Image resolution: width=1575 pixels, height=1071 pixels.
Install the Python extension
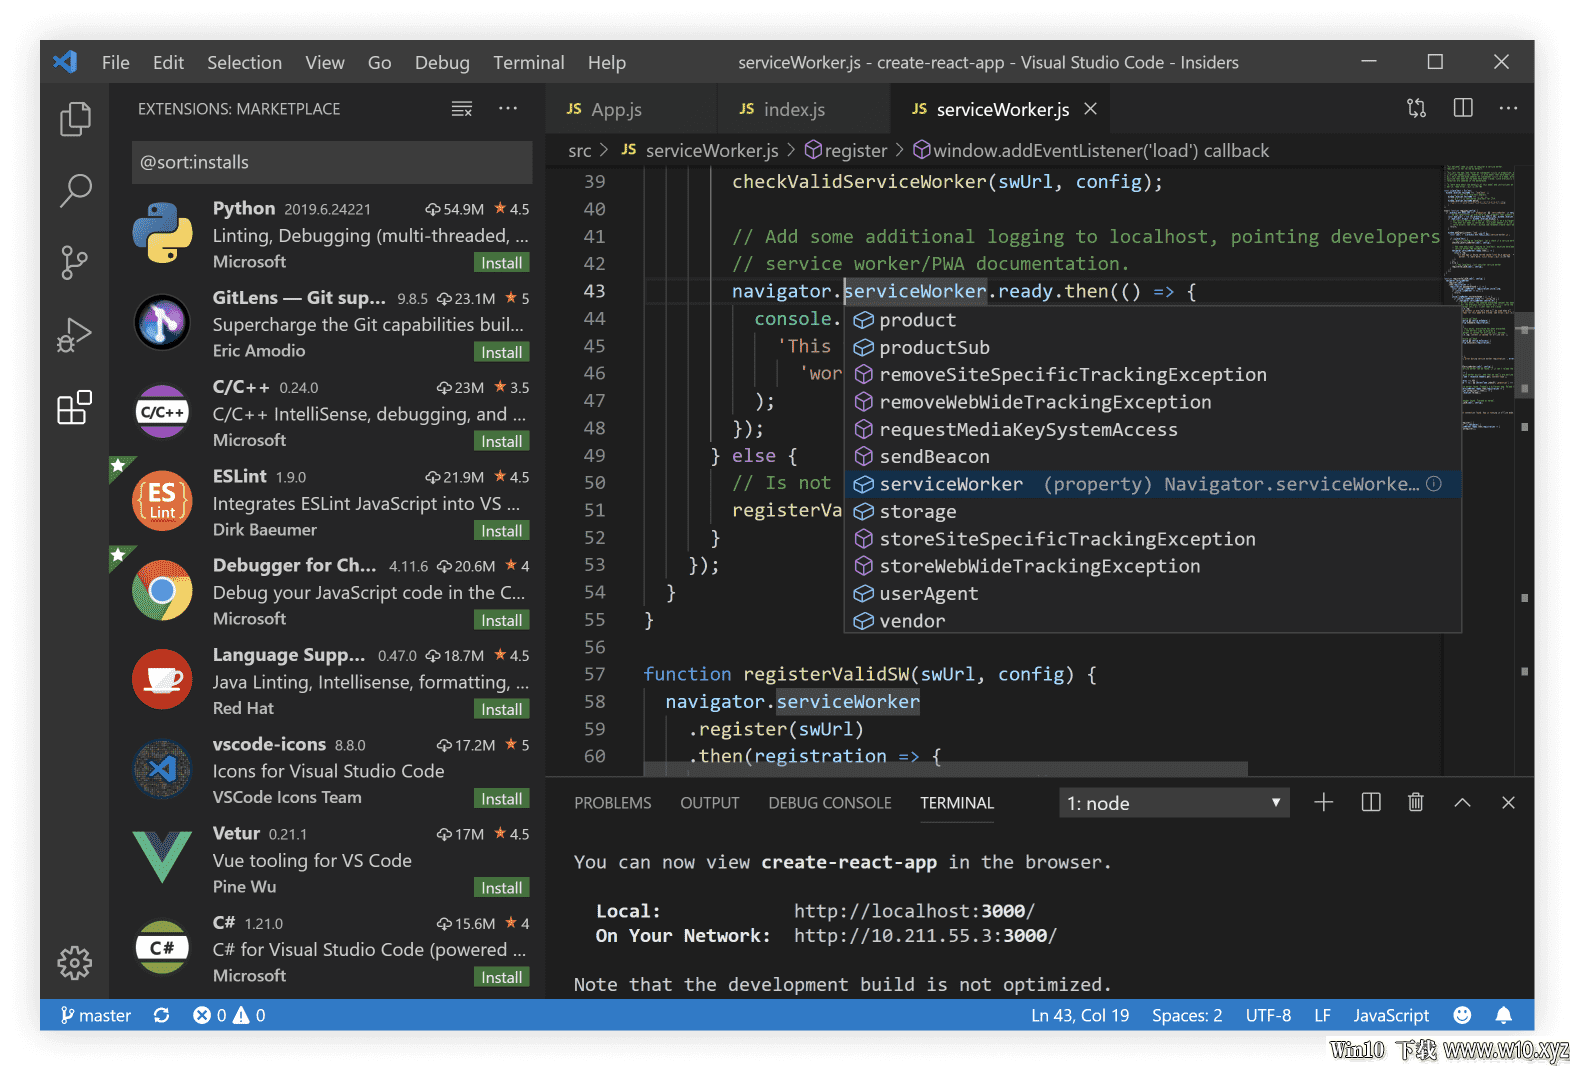pos(501,263)
